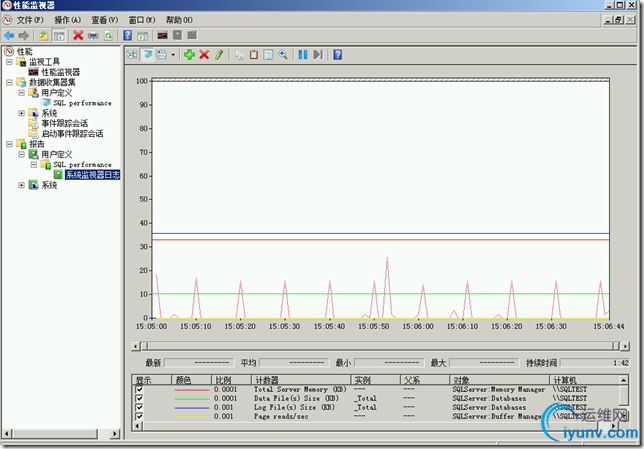Click red color line of Total Server Memory
644x449 pixels.
tap(192, 389)
